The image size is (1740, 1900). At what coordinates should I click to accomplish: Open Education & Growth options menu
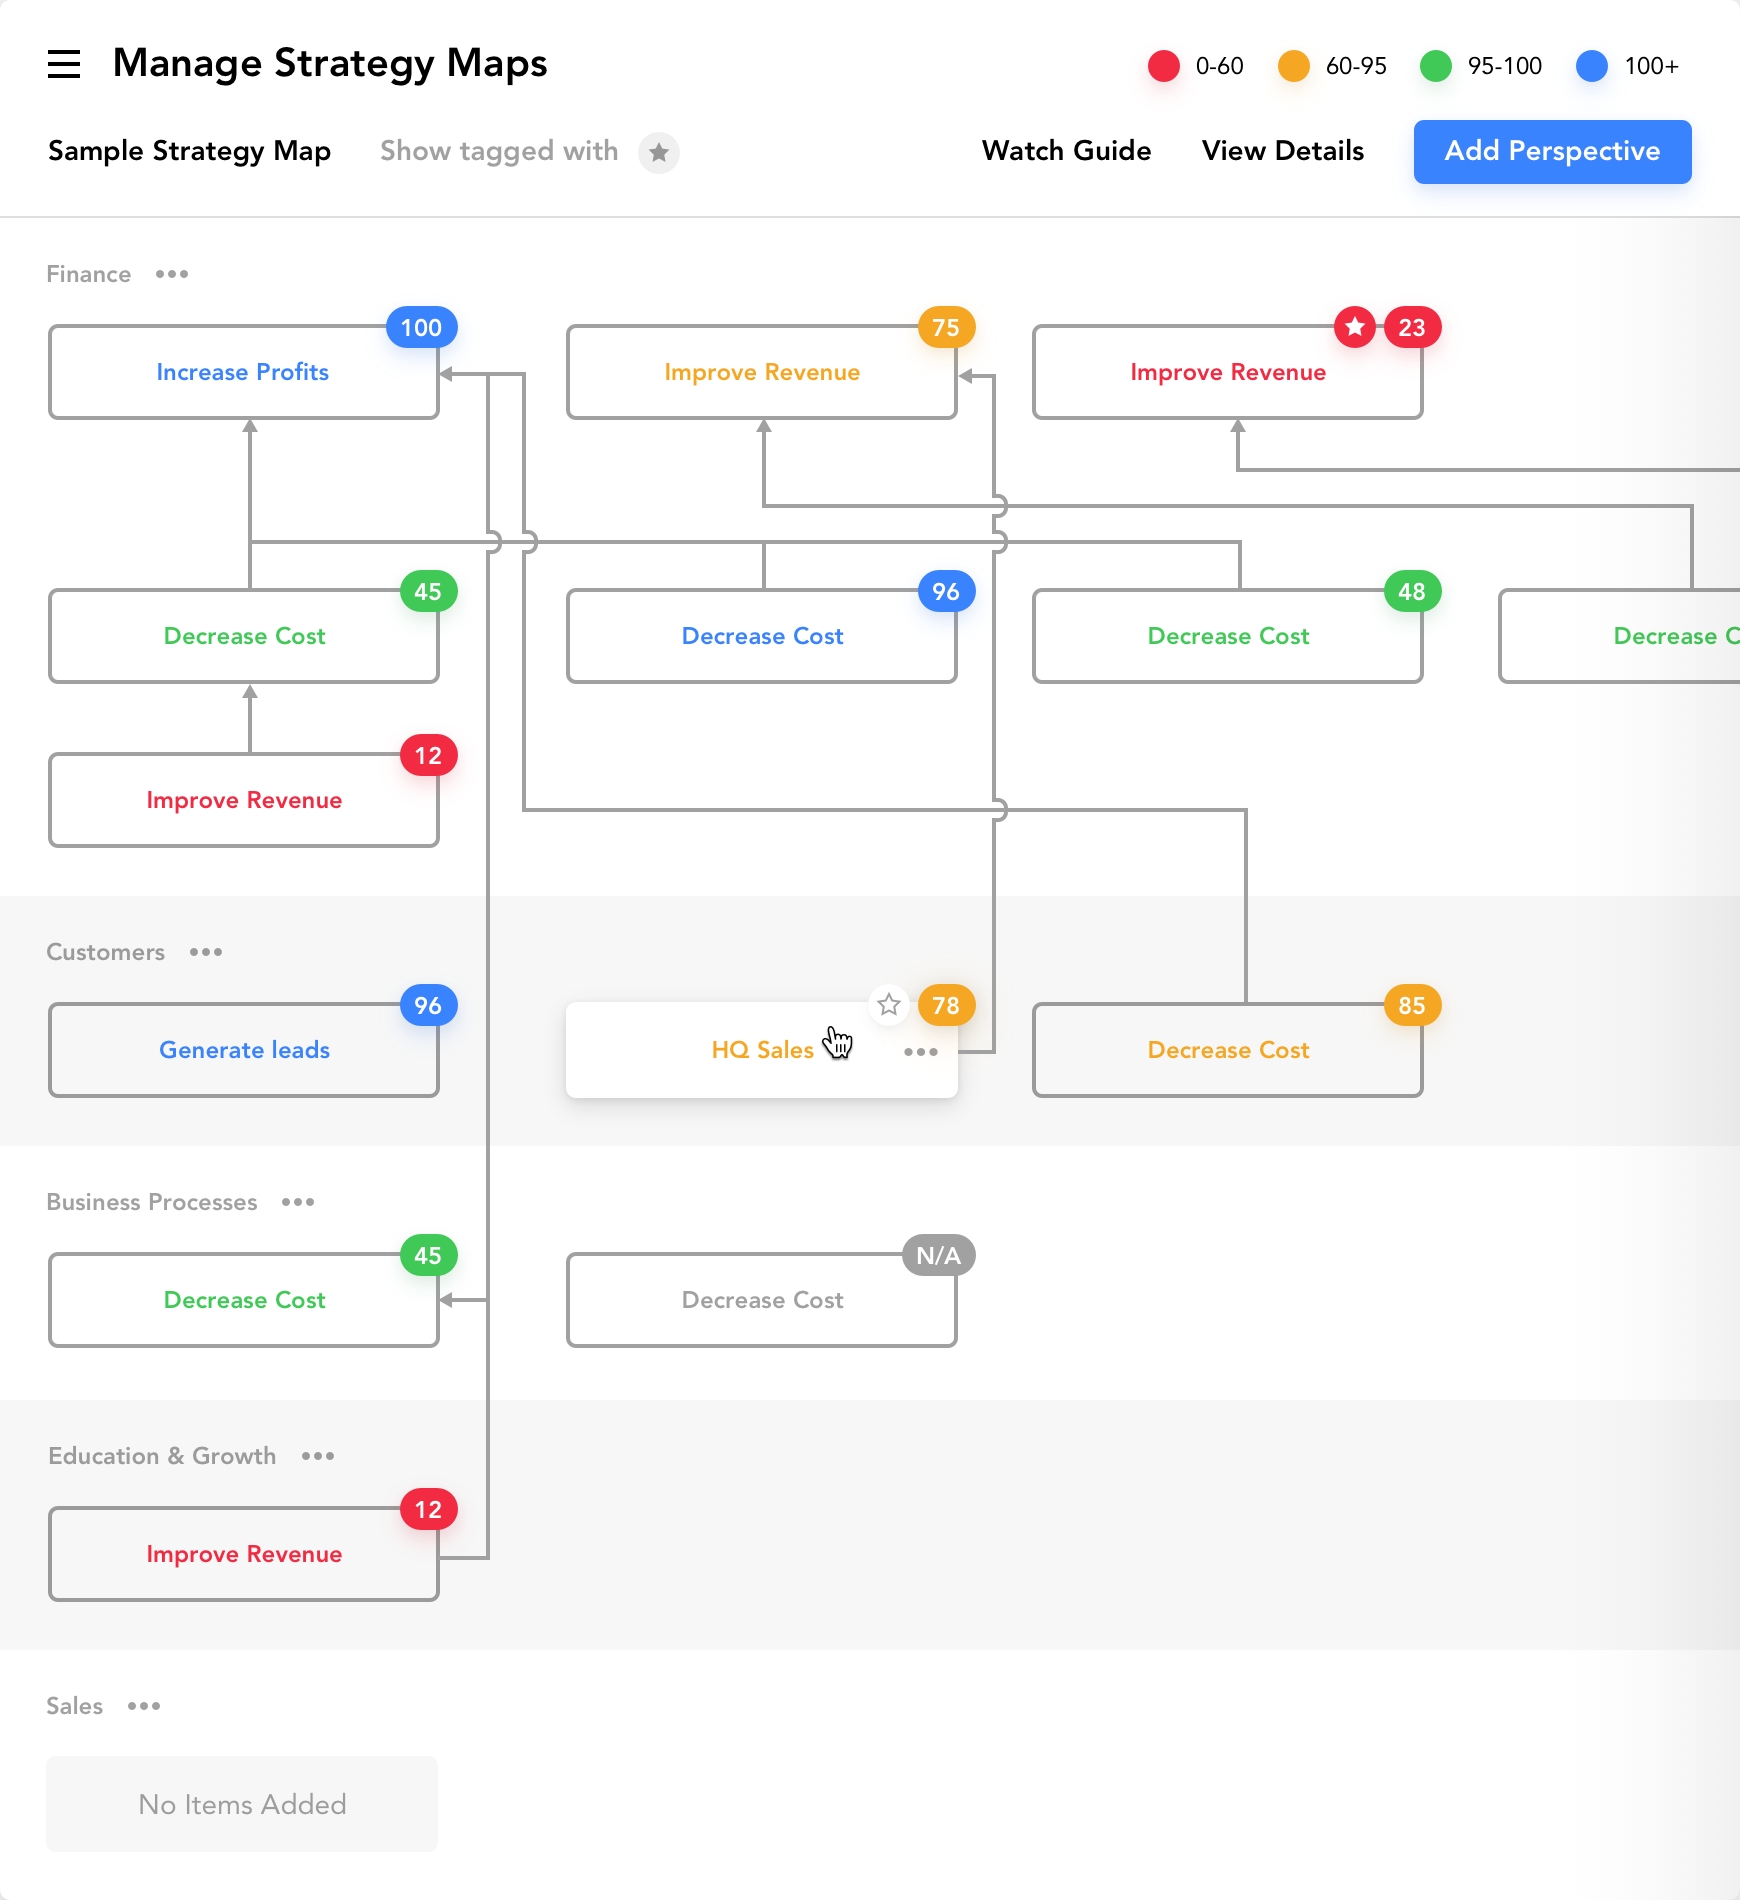pos(318,1456)
